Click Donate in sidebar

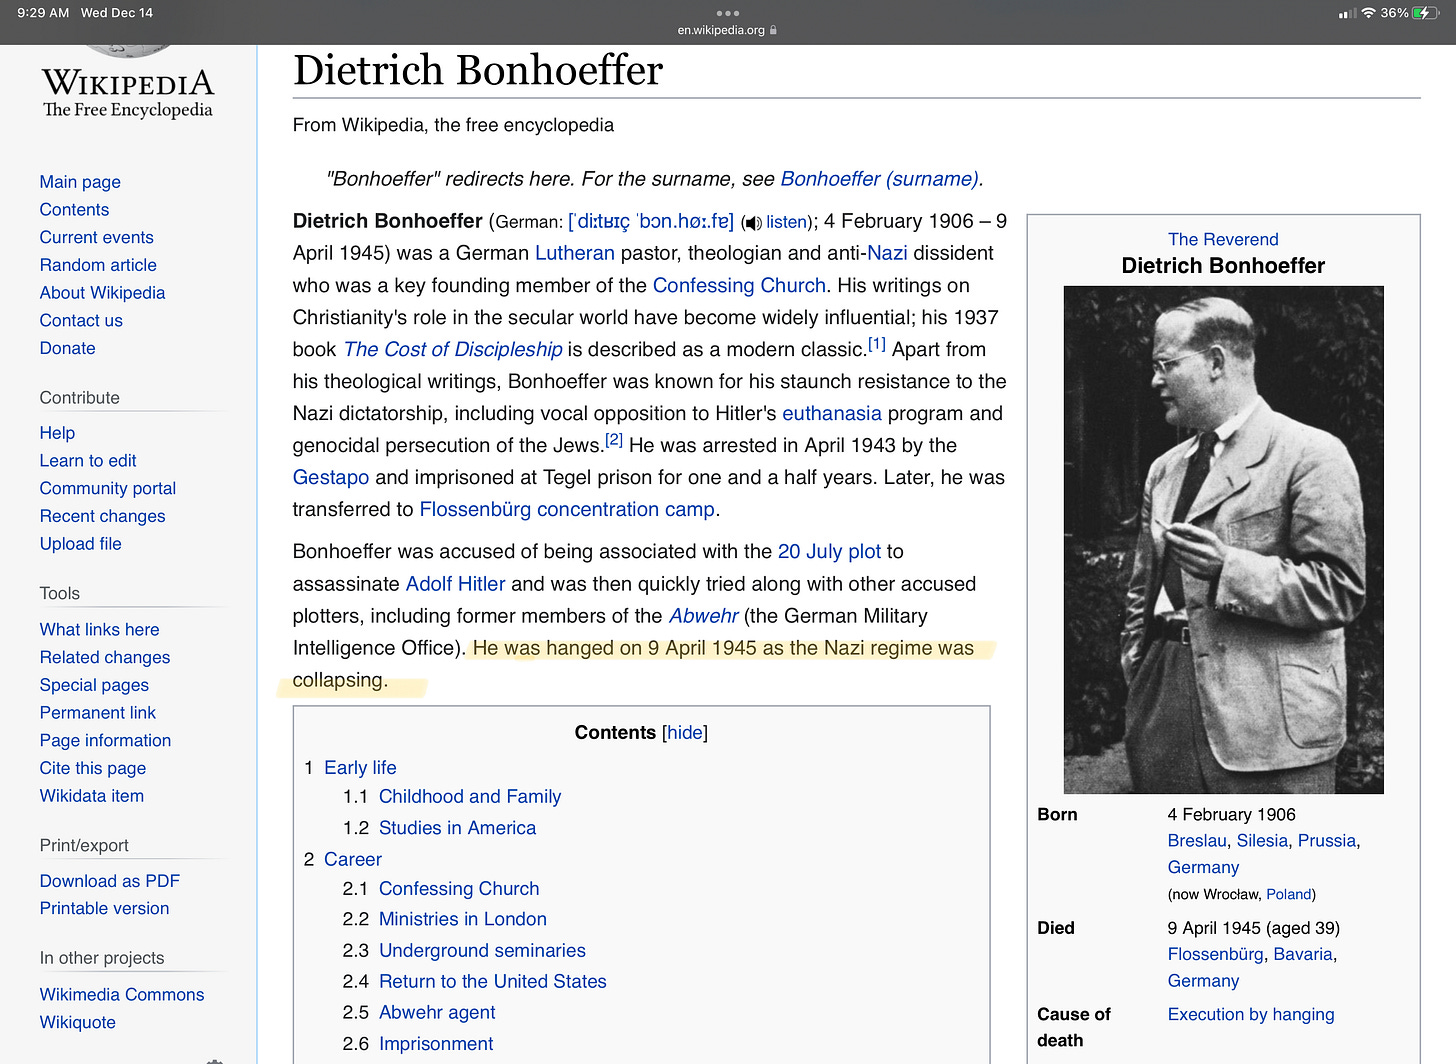coord(67,348)
